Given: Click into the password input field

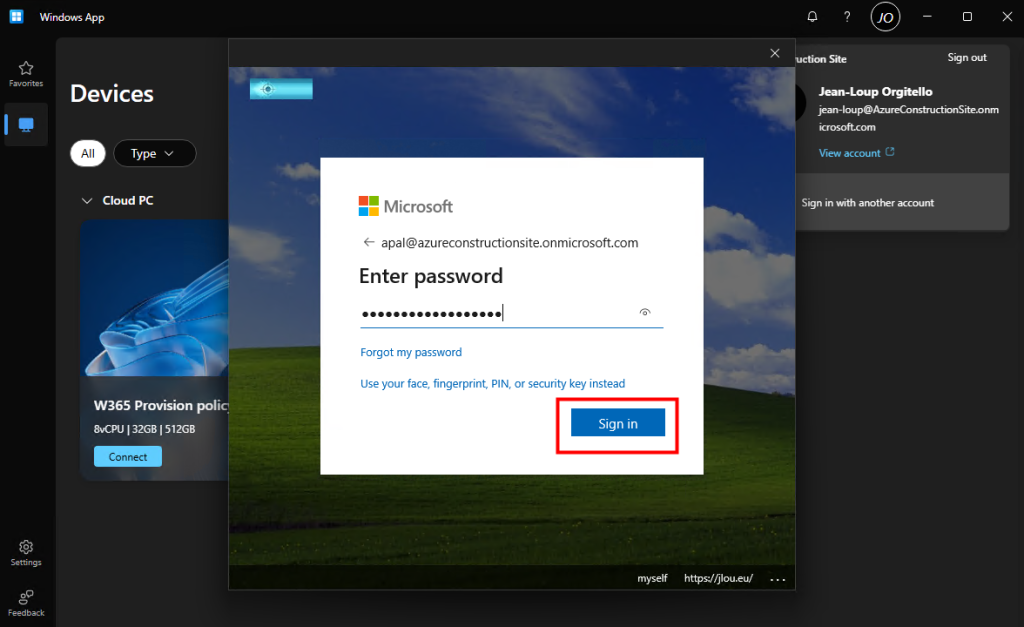Looking at the screenshot, I should coord(495,314).
